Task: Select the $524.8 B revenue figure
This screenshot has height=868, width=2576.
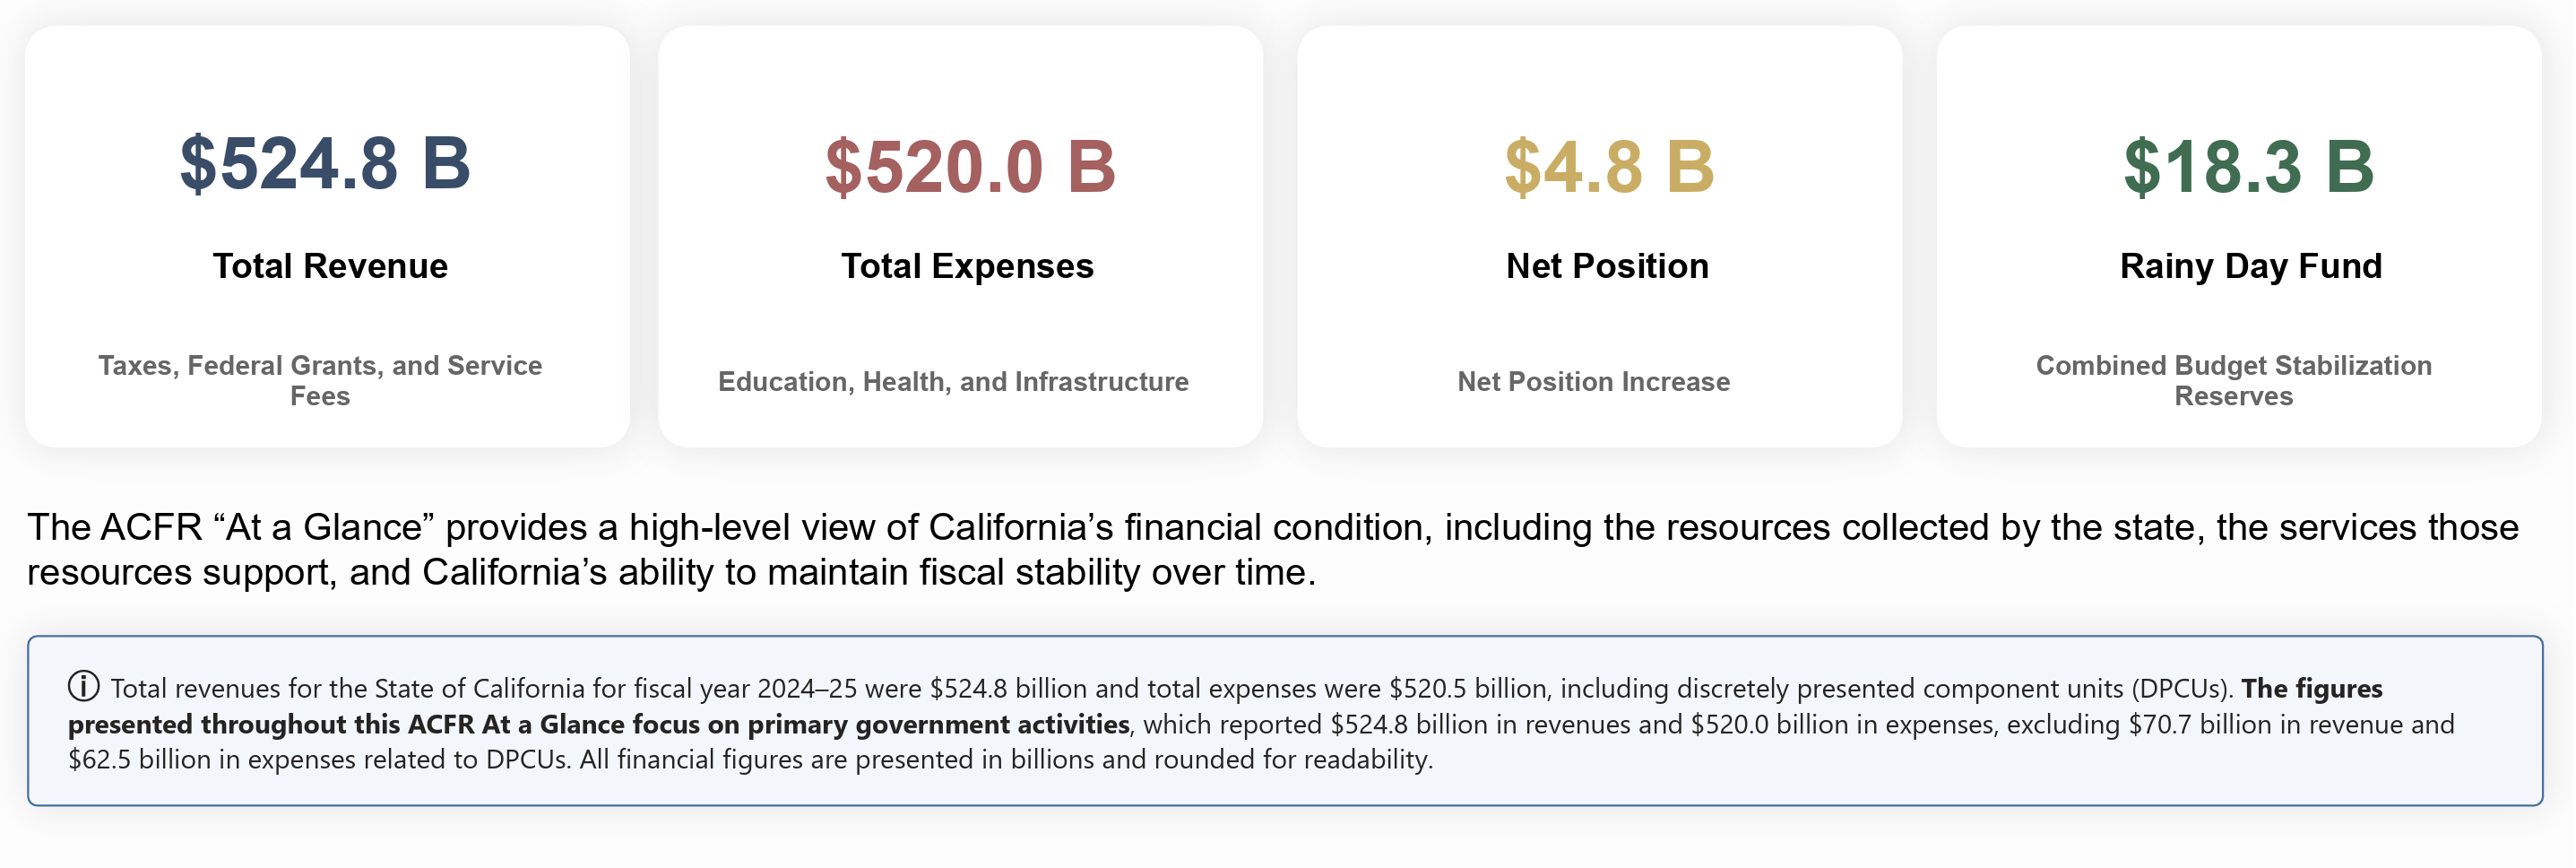Action: click(x=325, y=163)
